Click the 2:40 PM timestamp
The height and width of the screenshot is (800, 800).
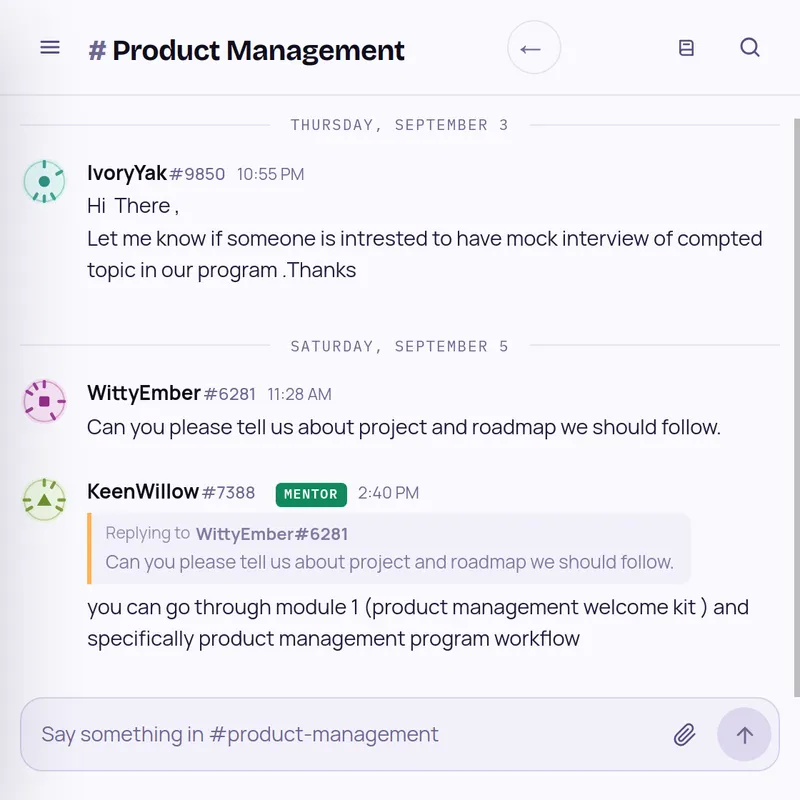point(388,493)
